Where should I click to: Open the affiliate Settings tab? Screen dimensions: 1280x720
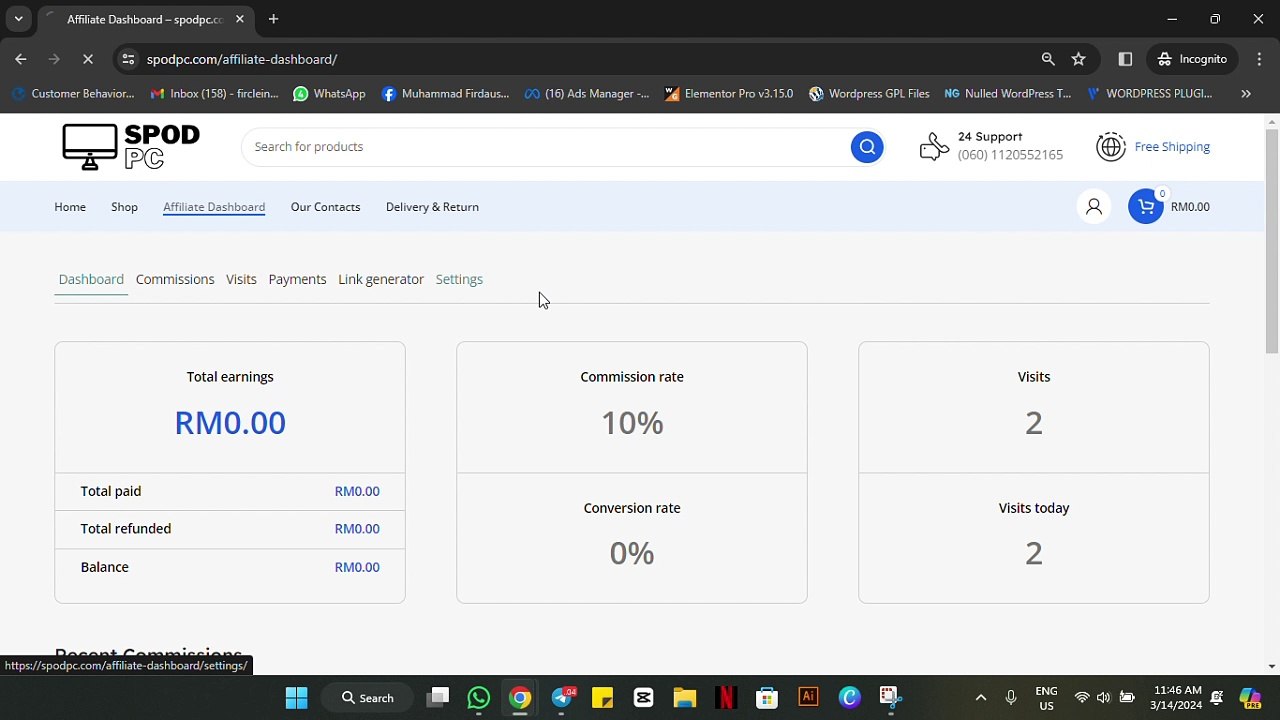459,279
